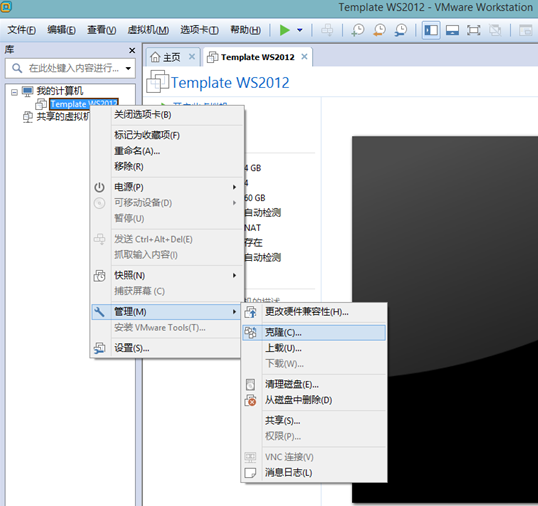Screen dimensions: 538x506
Task: Choose 重命名(A)... from context menu
Action: pos(167,151)
